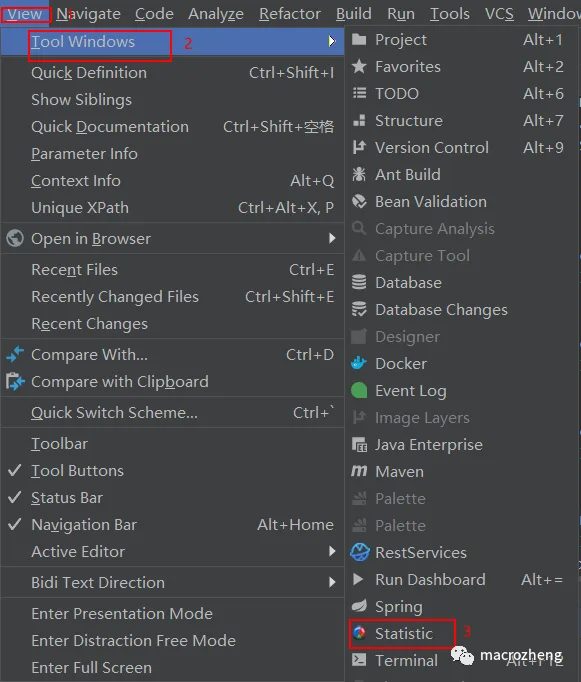Click the Favorites star icon
Image resolution: width=581 pixels, height=682 pixels.
(x=359, y=67)
